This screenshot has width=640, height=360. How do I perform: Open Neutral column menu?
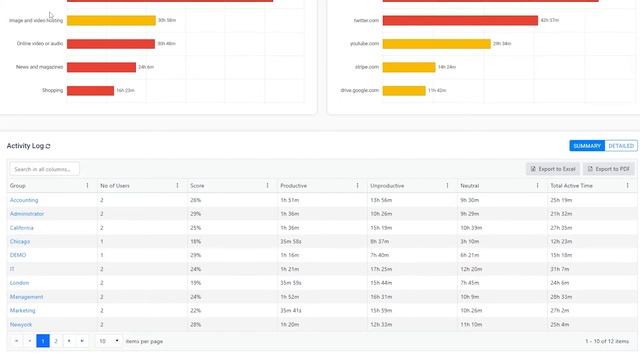tap(538, 186)
